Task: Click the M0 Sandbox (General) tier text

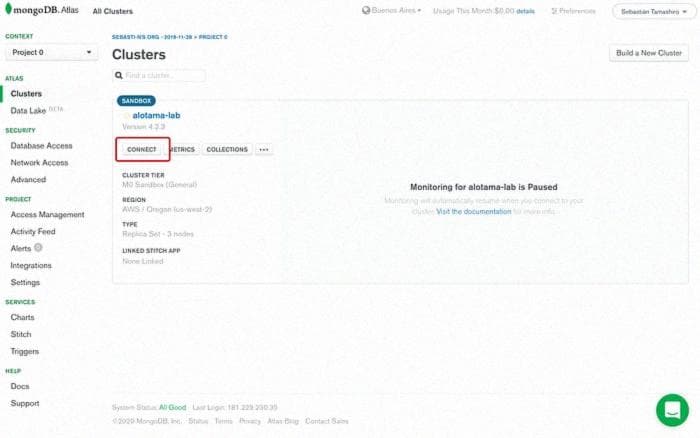Action: point(159,184)
